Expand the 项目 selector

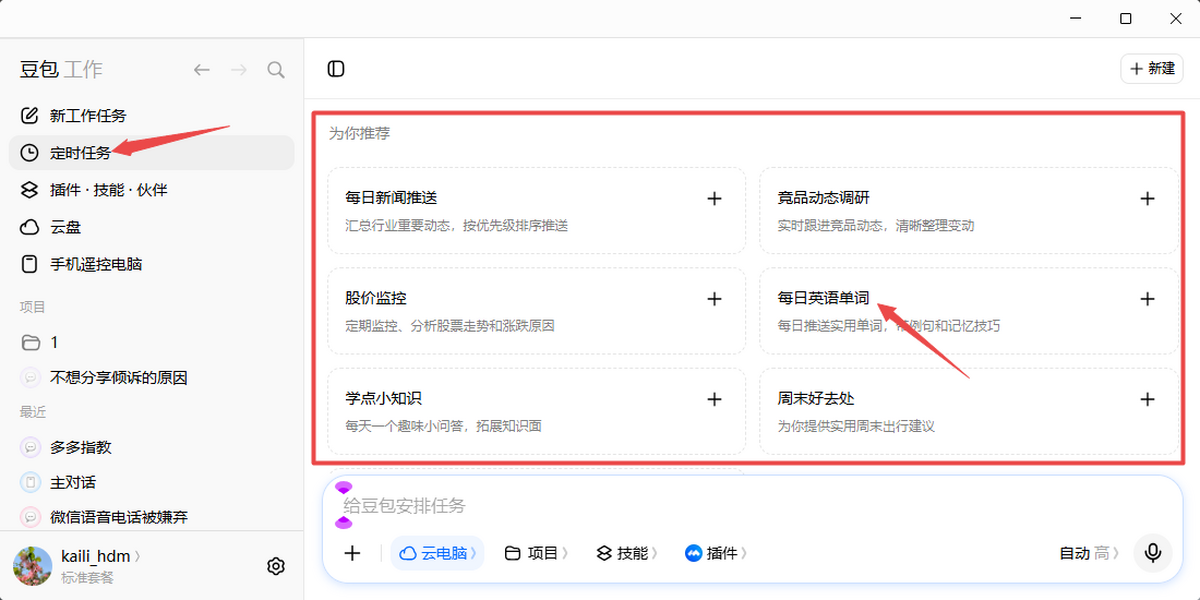536,553
